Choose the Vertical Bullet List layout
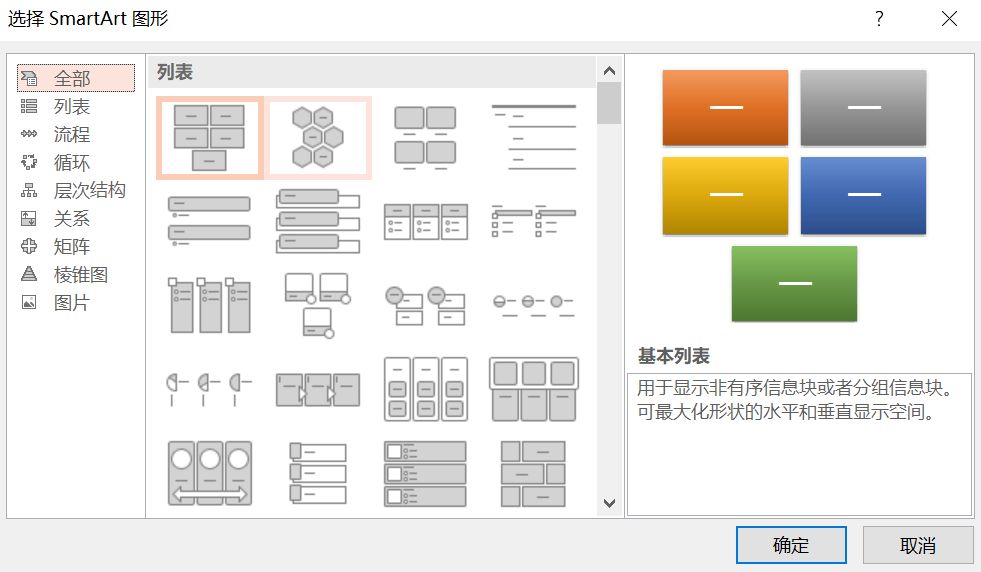The width and height of the screenshot is (981, 572). point(210,221)
